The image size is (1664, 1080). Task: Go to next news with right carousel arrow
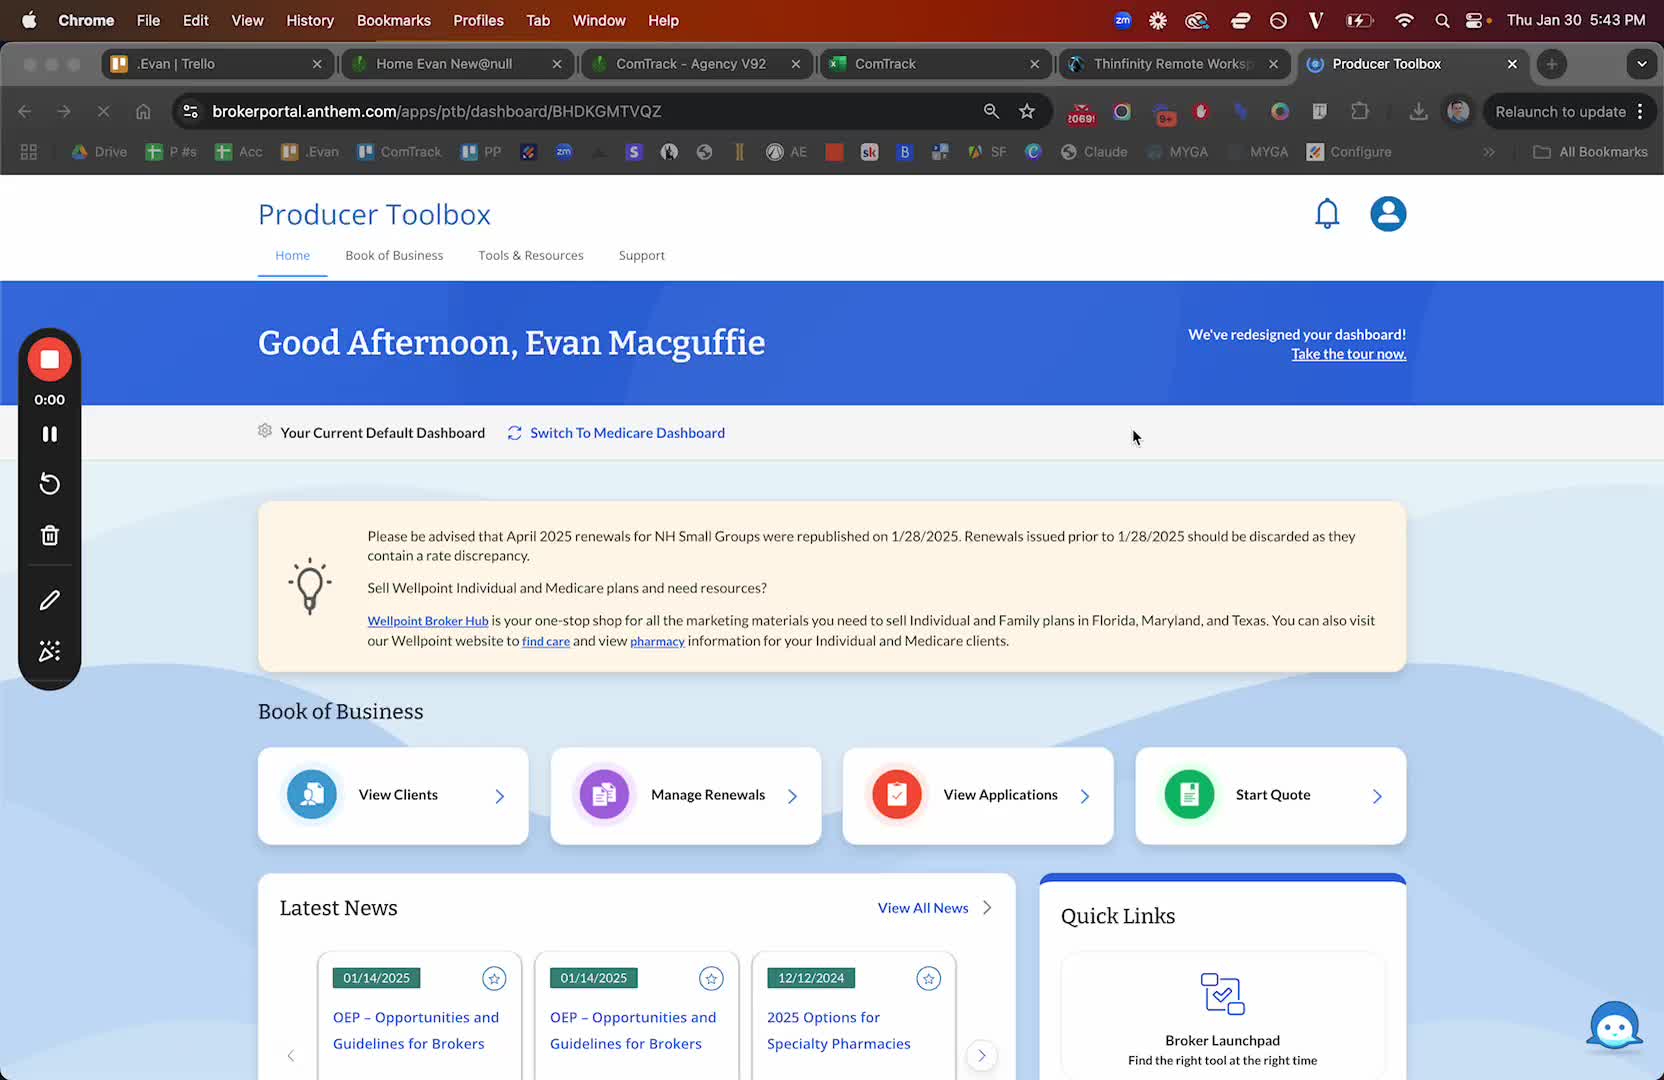tap(982, 1056)
